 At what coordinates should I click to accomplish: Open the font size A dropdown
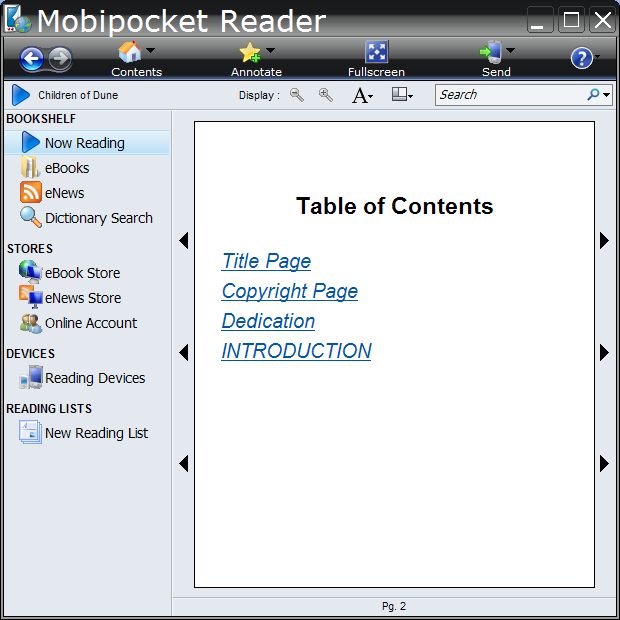click(x=362, y=95)
